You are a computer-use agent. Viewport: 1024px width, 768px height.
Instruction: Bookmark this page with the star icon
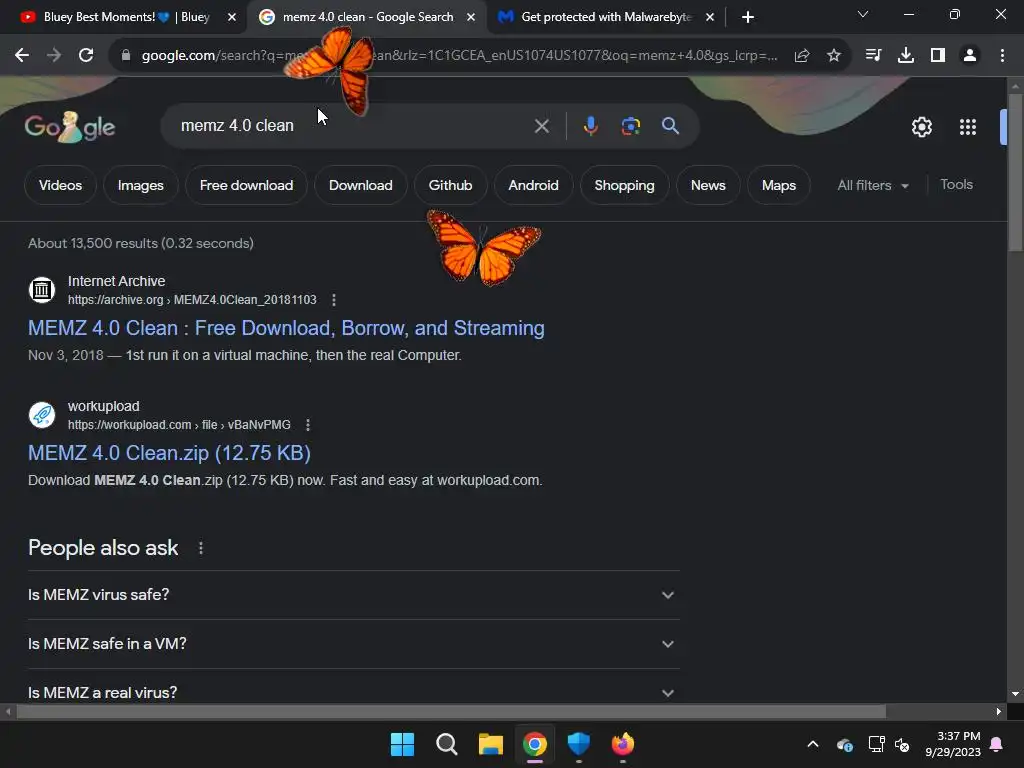click(834, 56)
